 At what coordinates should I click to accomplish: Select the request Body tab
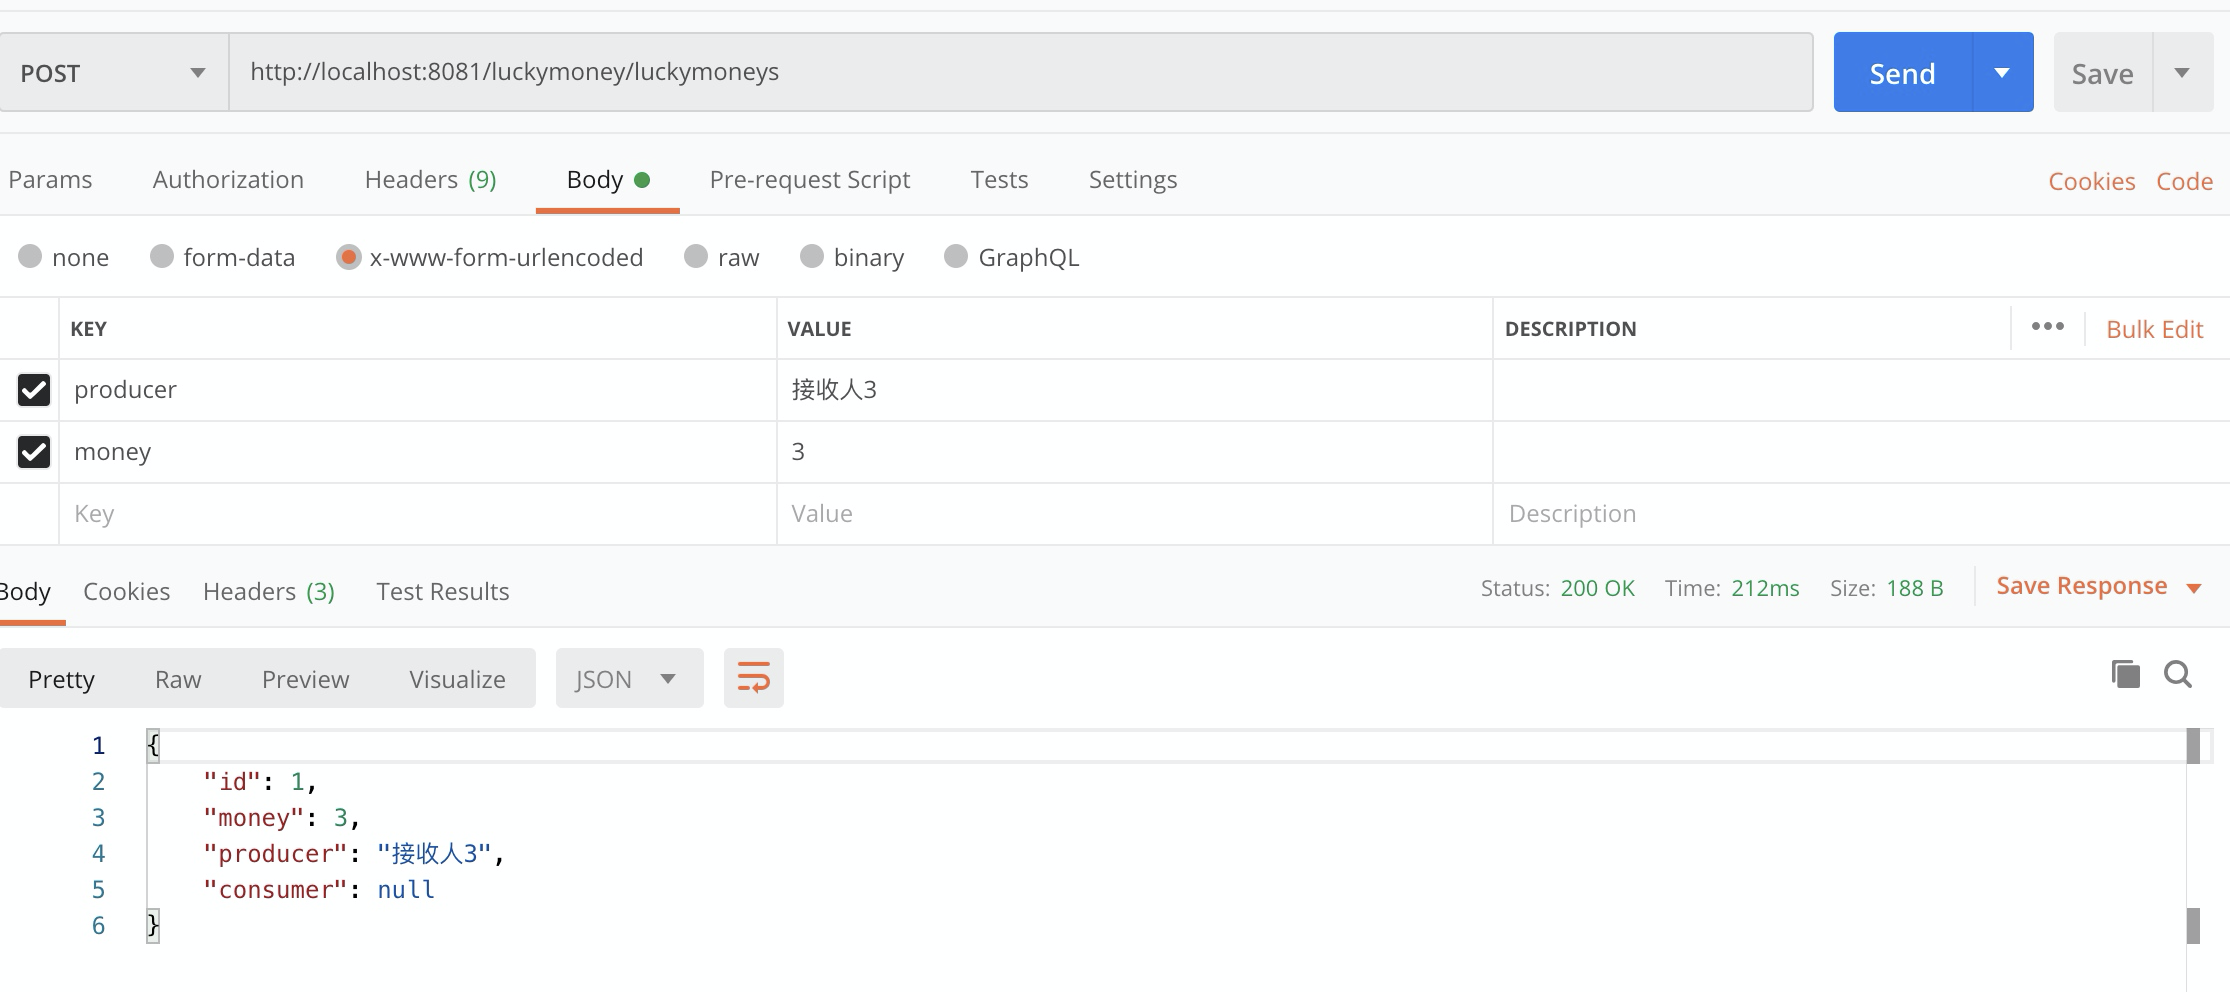pyautogui.click(x=607, y=180)
